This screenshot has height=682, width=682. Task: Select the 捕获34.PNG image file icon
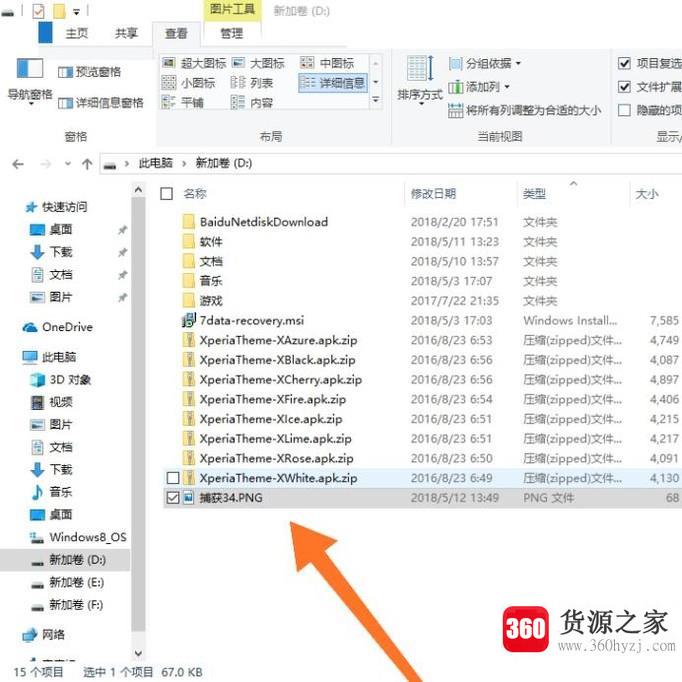click(x=189, y=498)
